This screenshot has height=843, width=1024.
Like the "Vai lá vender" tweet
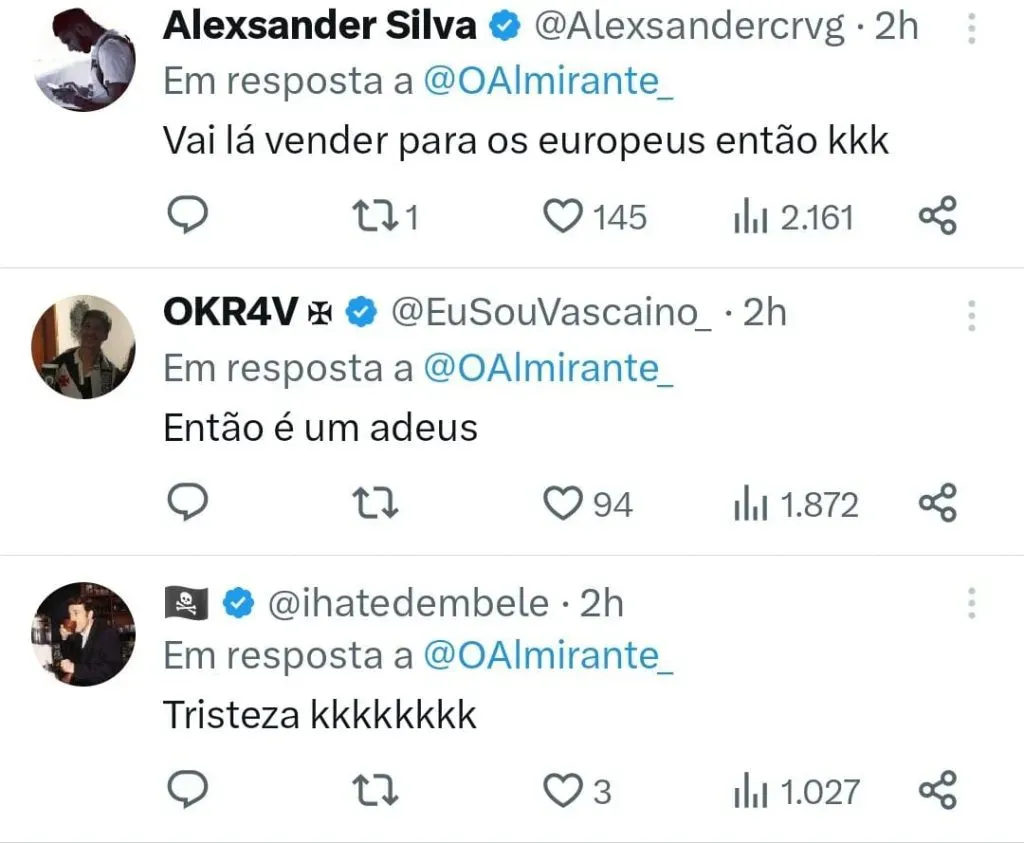pyautogui.click(x=563, y=216)
